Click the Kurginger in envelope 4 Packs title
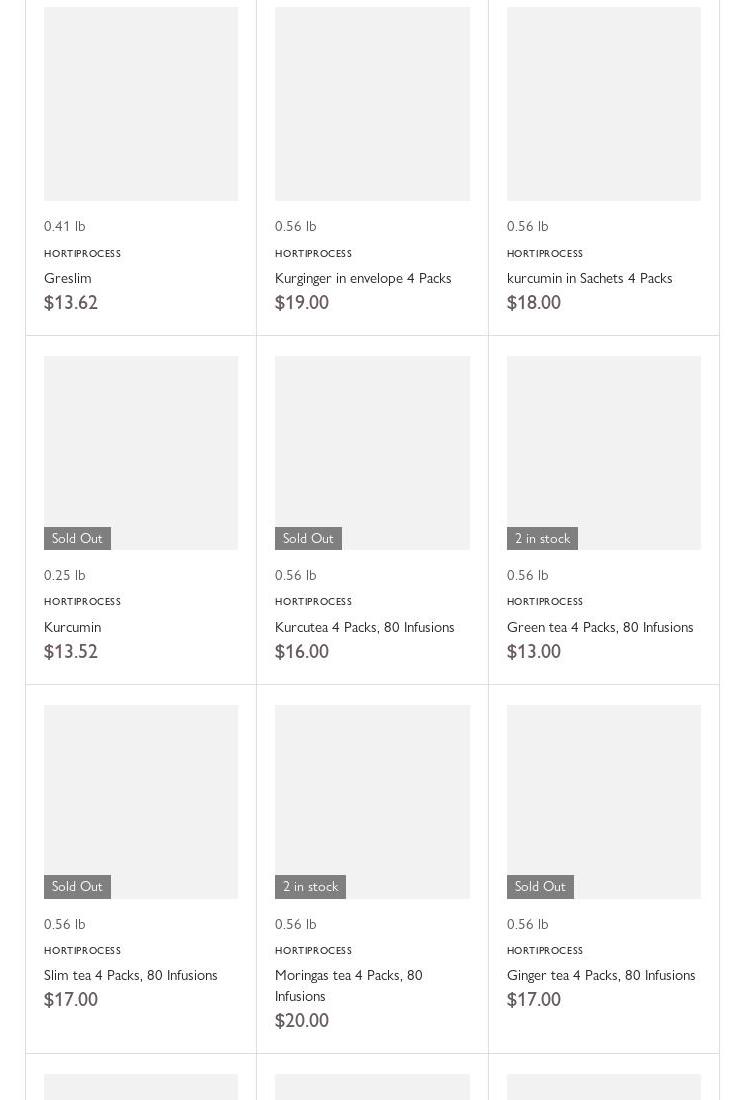 (x=363, y=278)
